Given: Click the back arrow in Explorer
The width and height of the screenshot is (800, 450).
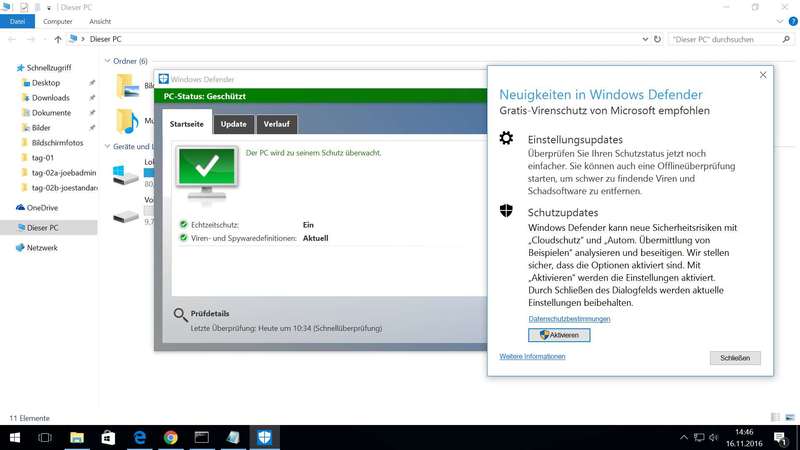Looking at the screenshot, I should coord(12,39).
